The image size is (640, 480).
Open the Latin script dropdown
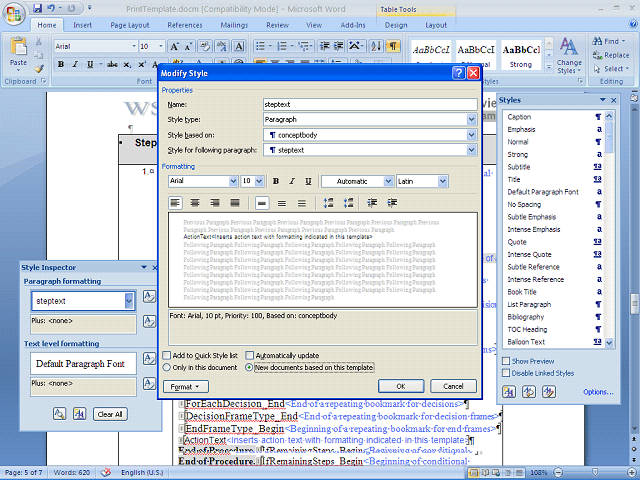[442, 181]
